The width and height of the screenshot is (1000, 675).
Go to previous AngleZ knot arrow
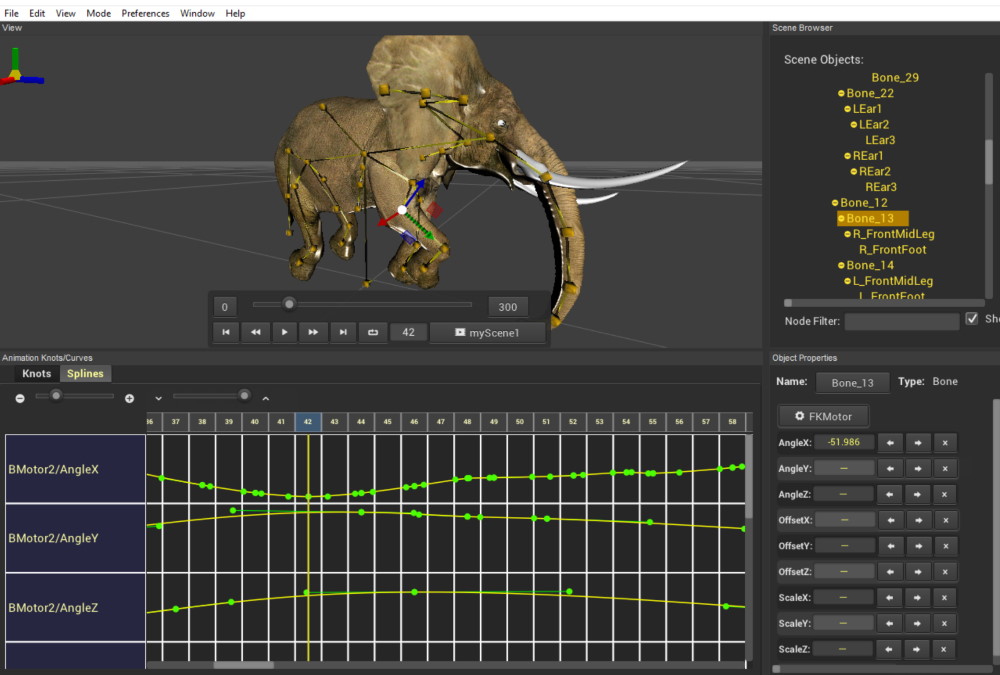(890, 494)
